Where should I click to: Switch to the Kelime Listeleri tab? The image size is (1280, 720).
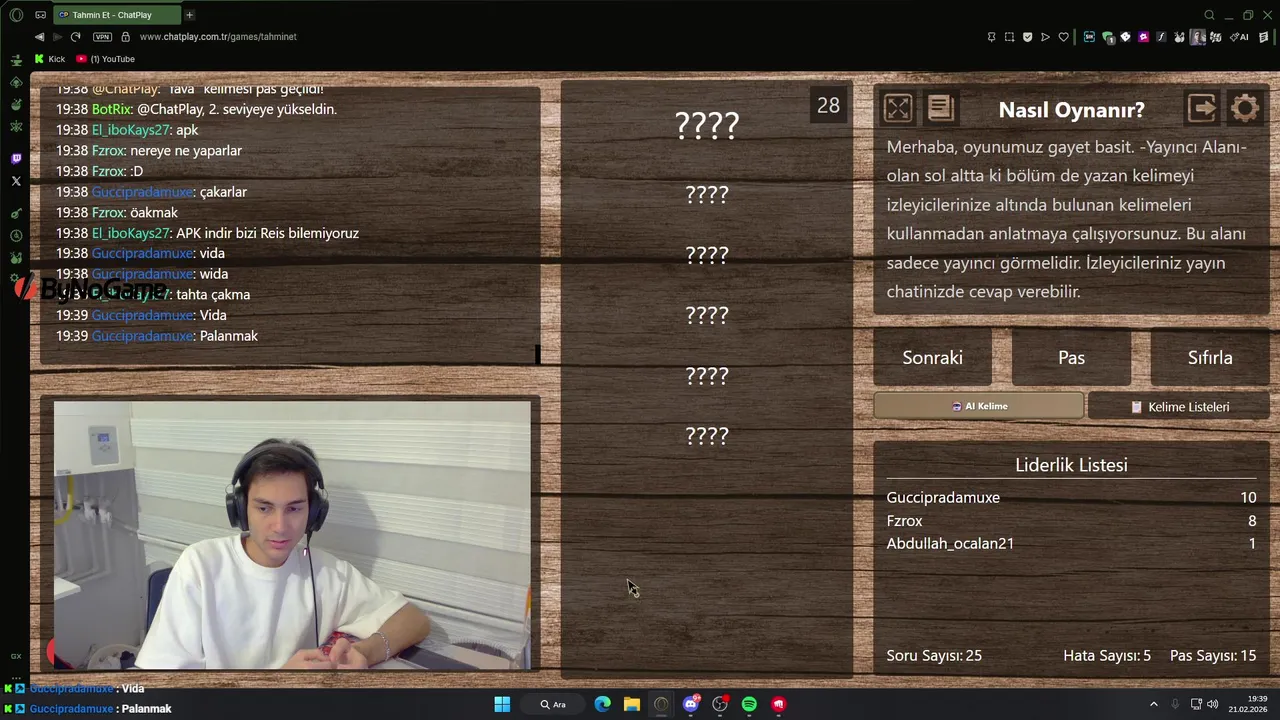1178,407
